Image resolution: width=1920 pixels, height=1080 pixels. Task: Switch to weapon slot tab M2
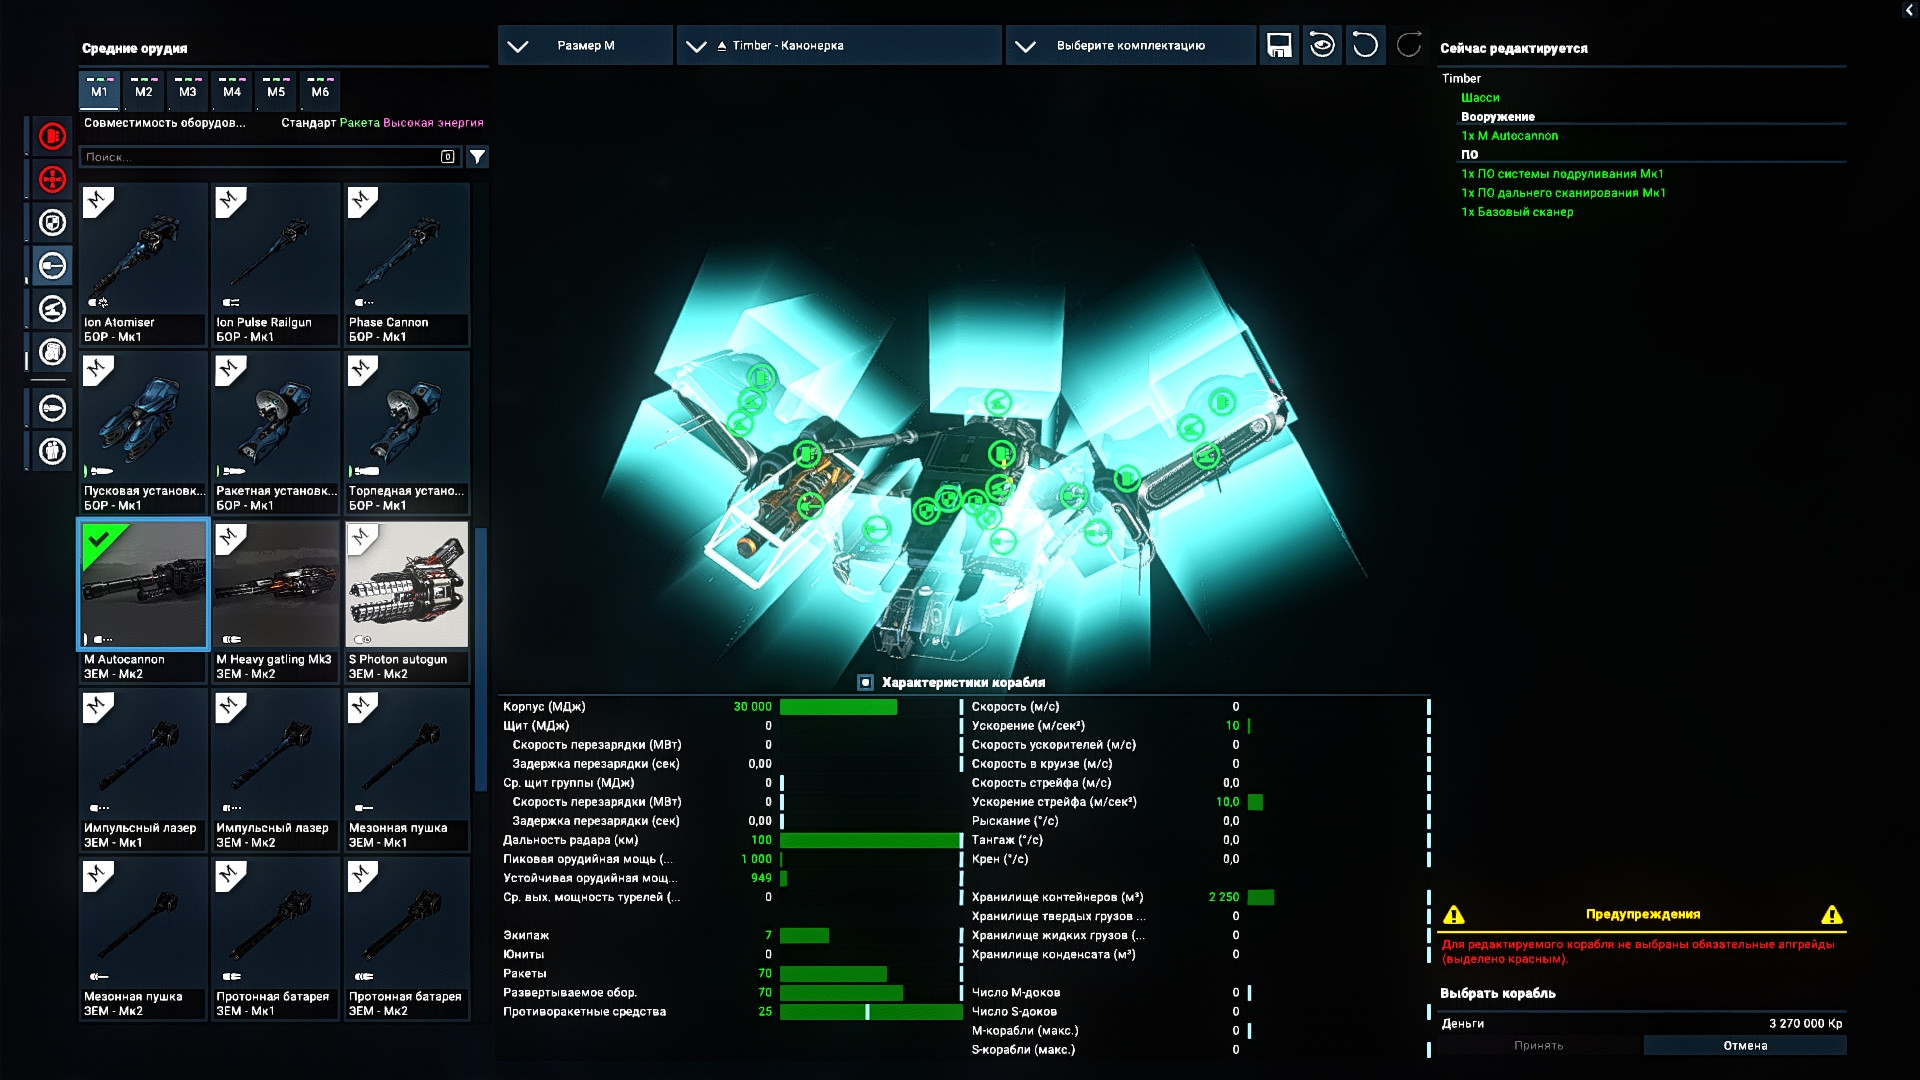point(144,91)
